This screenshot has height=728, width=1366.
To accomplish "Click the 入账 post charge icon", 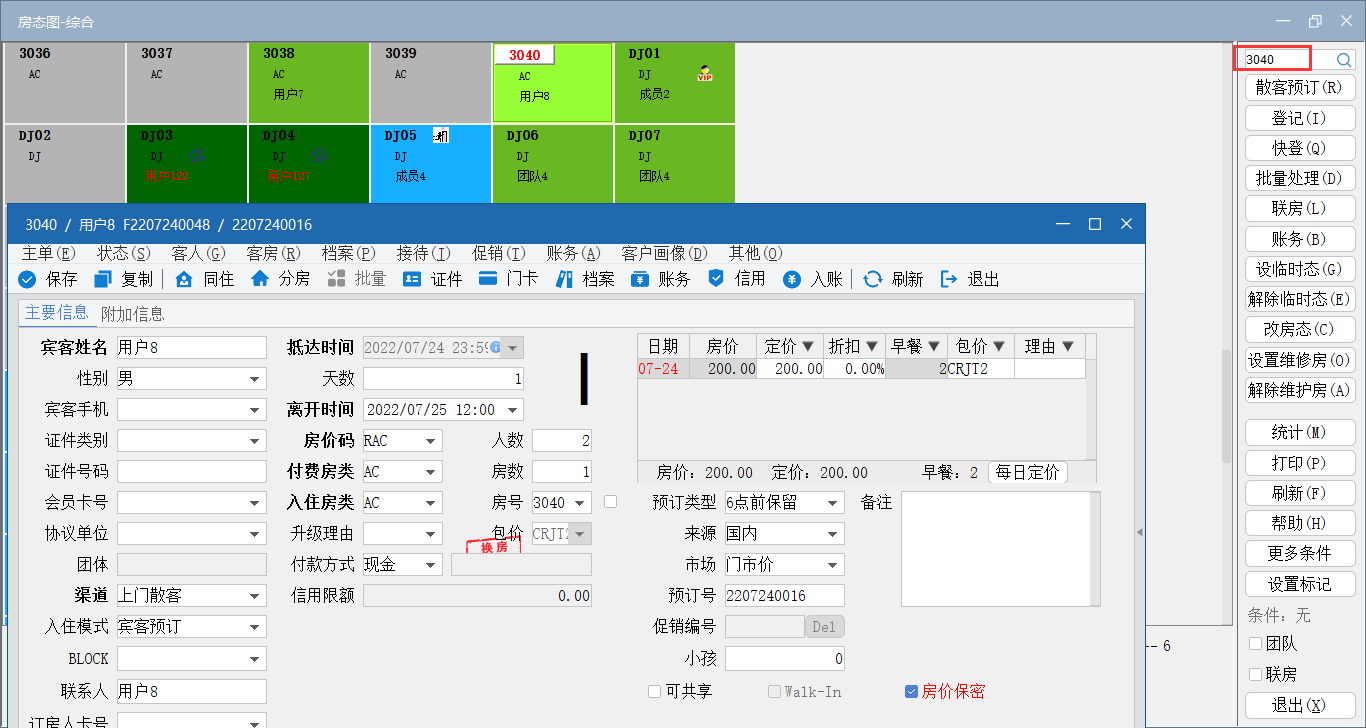I will tap(792, 279).
